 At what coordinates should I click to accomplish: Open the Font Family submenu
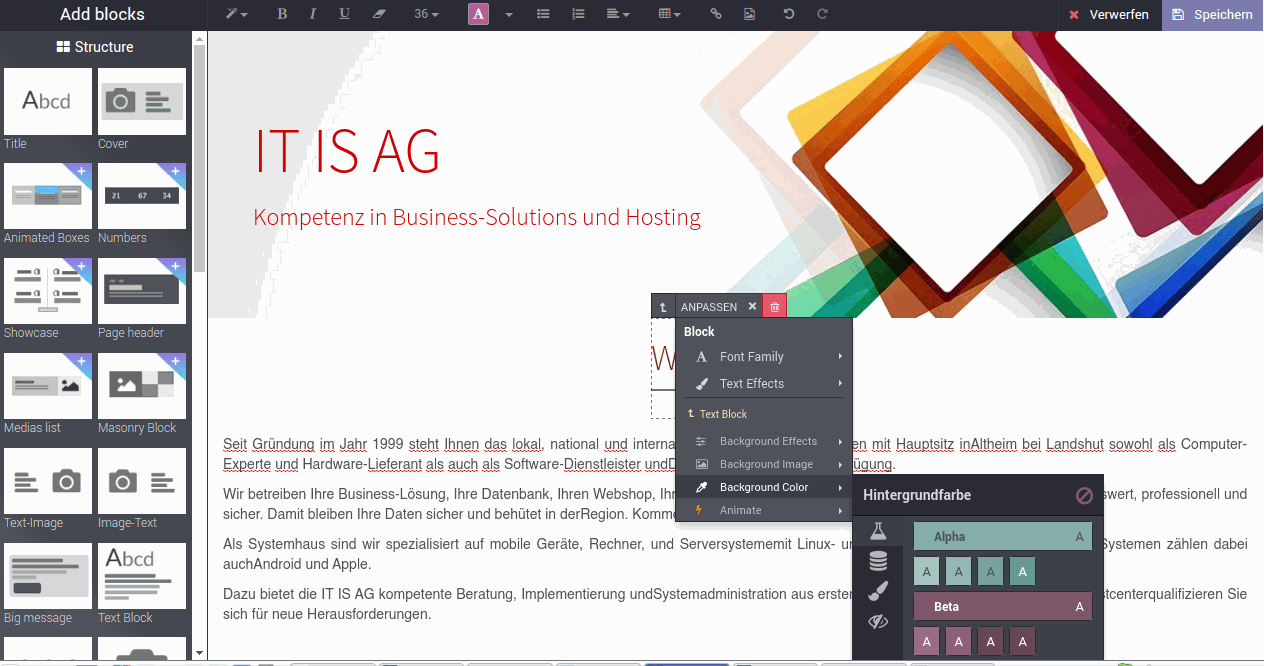pos(764,357)
